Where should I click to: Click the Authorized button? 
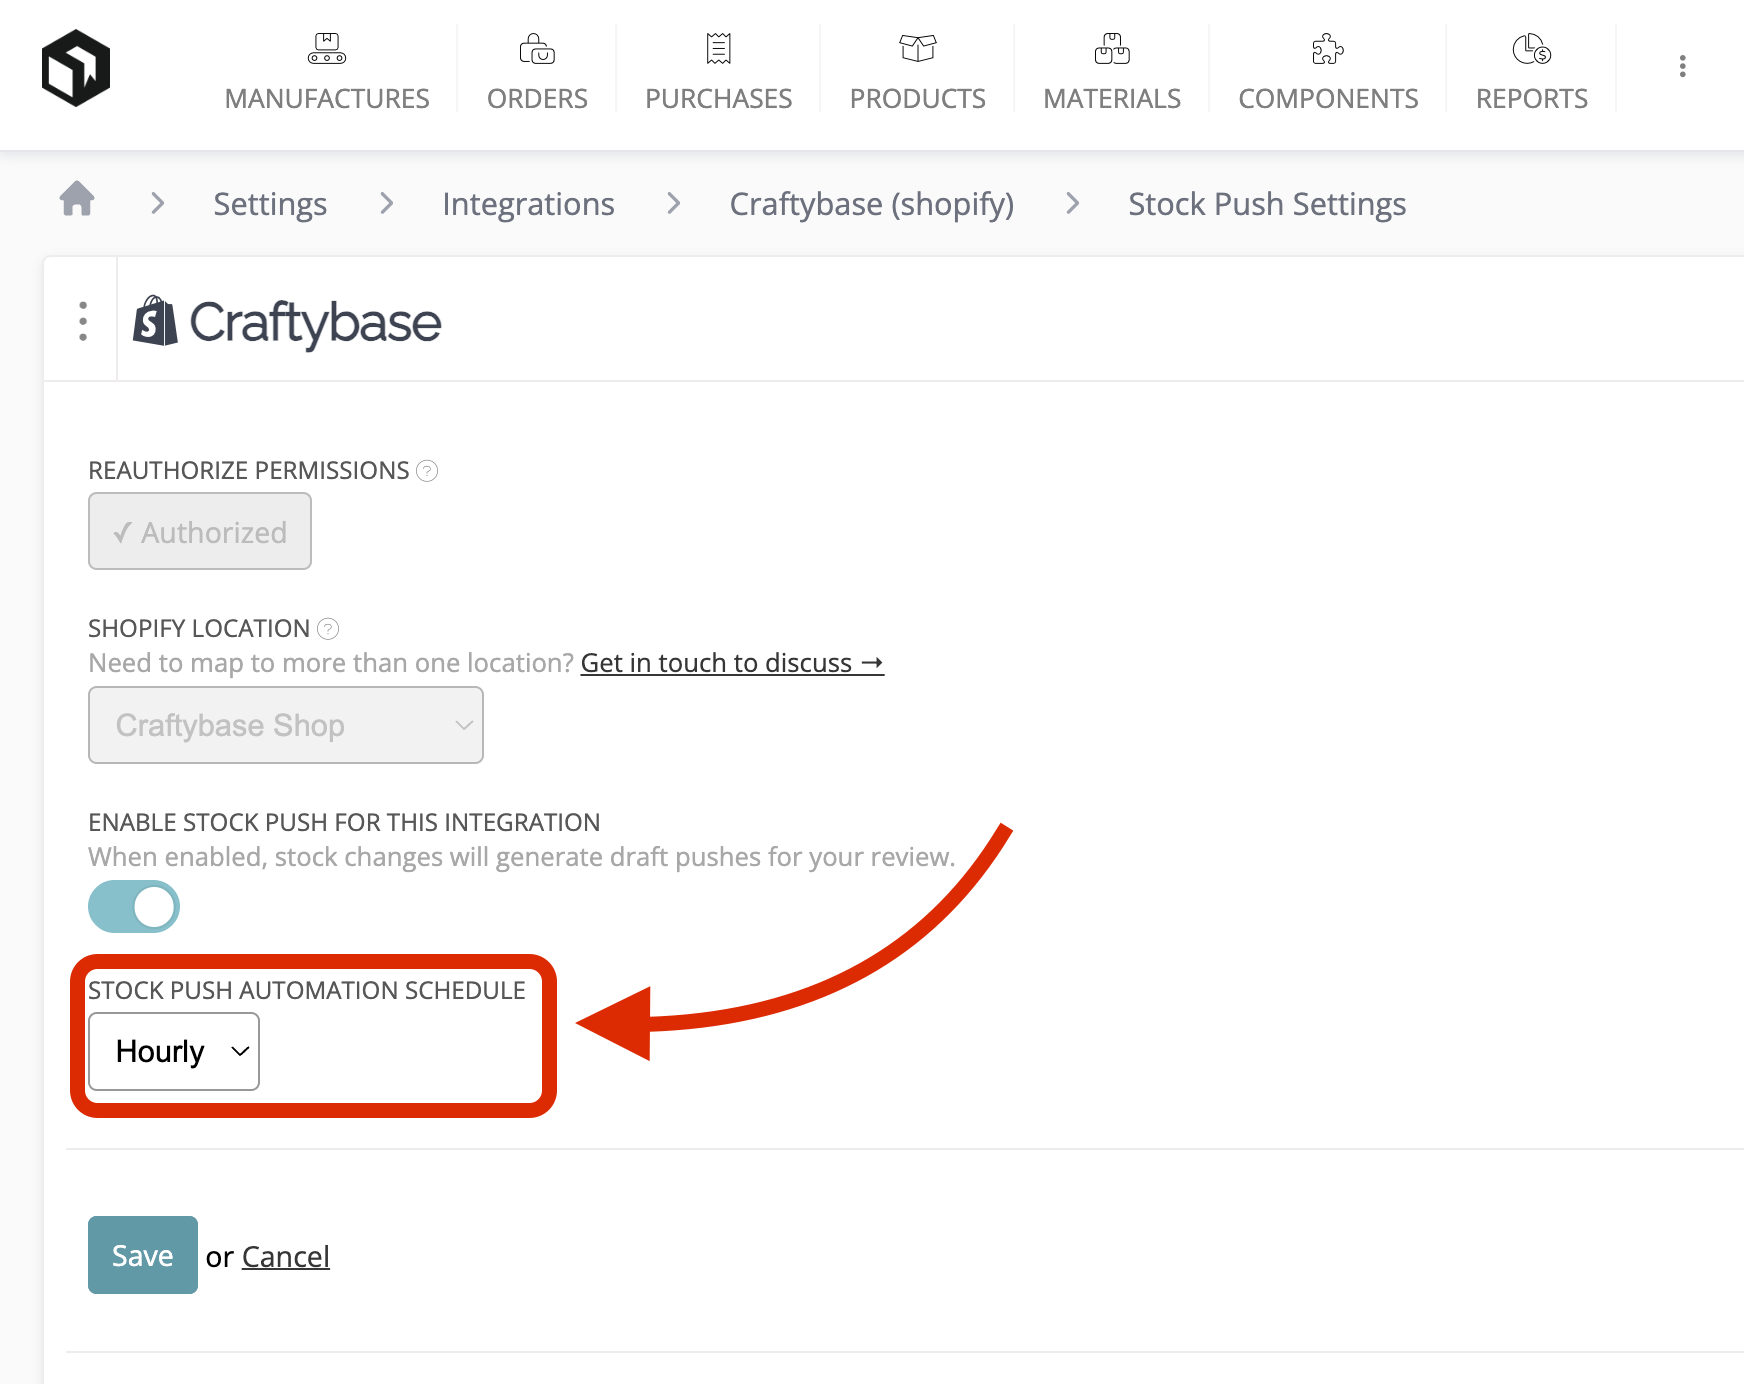coord(200,531)
